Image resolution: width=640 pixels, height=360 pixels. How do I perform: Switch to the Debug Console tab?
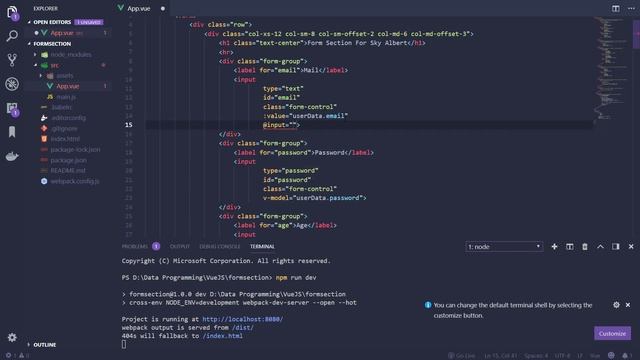[220, 246]
